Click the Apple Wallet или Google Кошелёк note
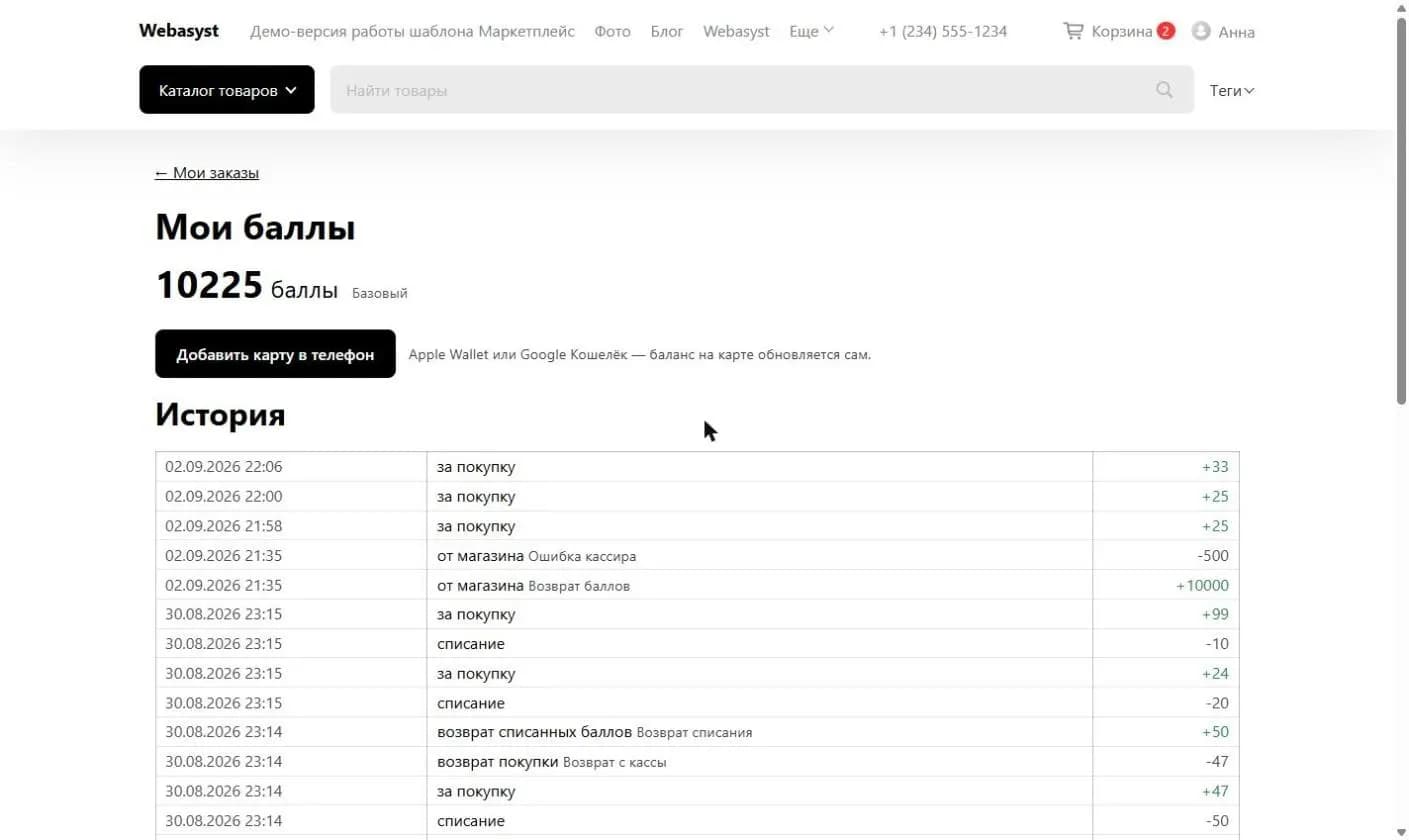The width and height of the screenshot is (1409, 840). coord(640,354)
